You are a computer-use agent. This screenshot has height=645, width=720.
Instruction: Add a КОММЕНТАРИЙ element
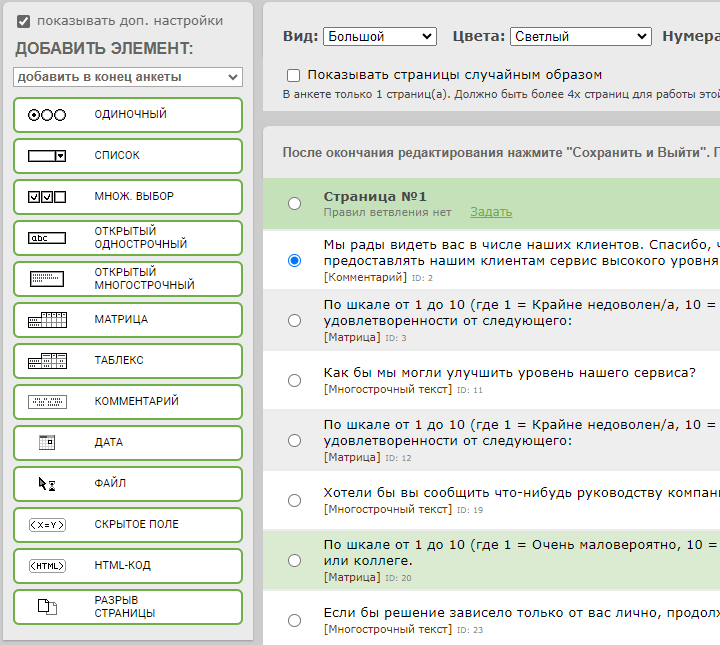128,402
